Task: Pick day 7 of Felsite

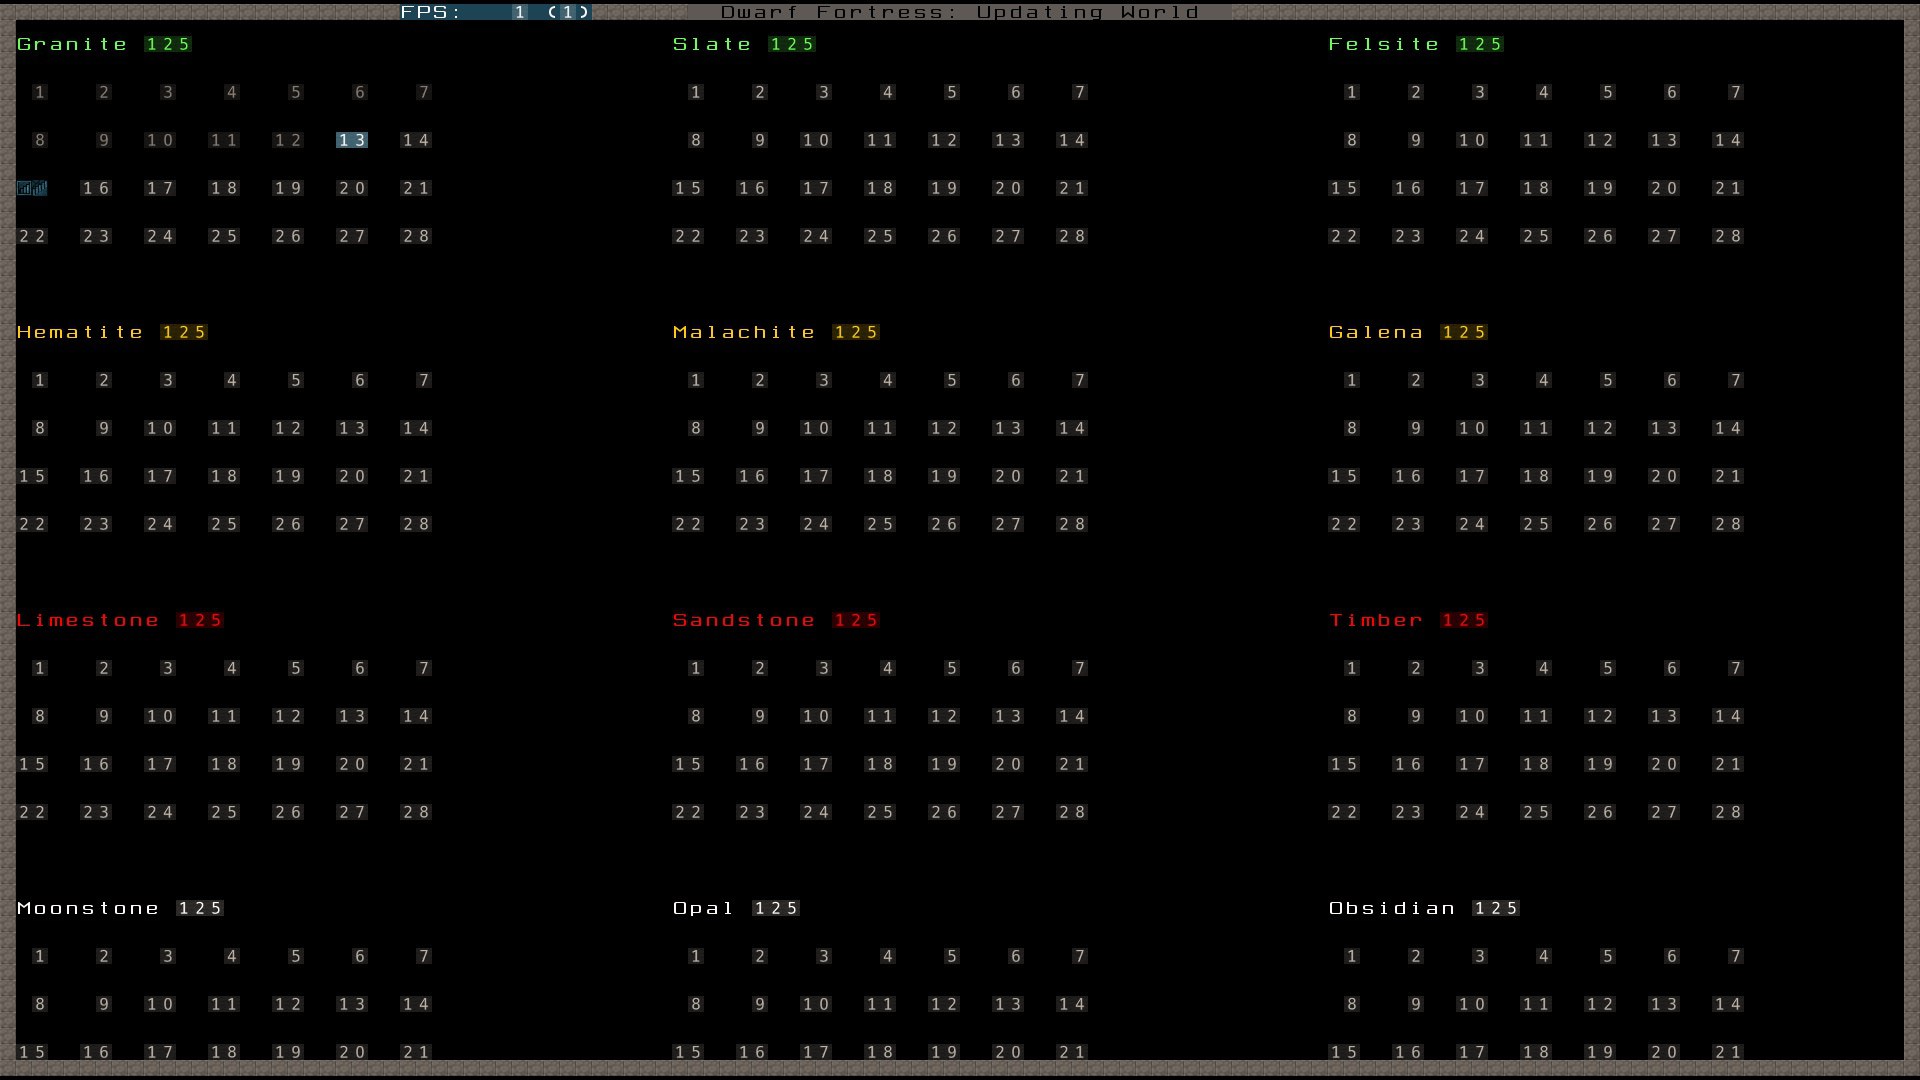Action: (x=1736, y=92)
